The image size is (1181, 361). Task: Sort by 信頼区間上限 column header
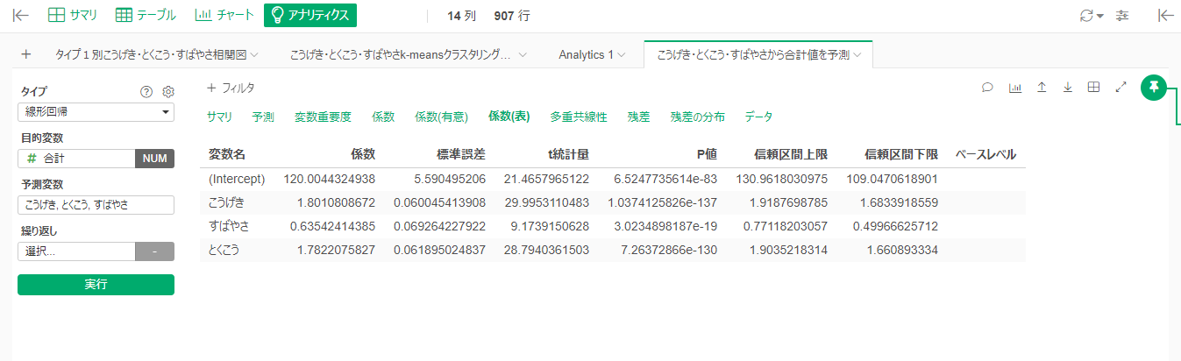coord(791,154)
